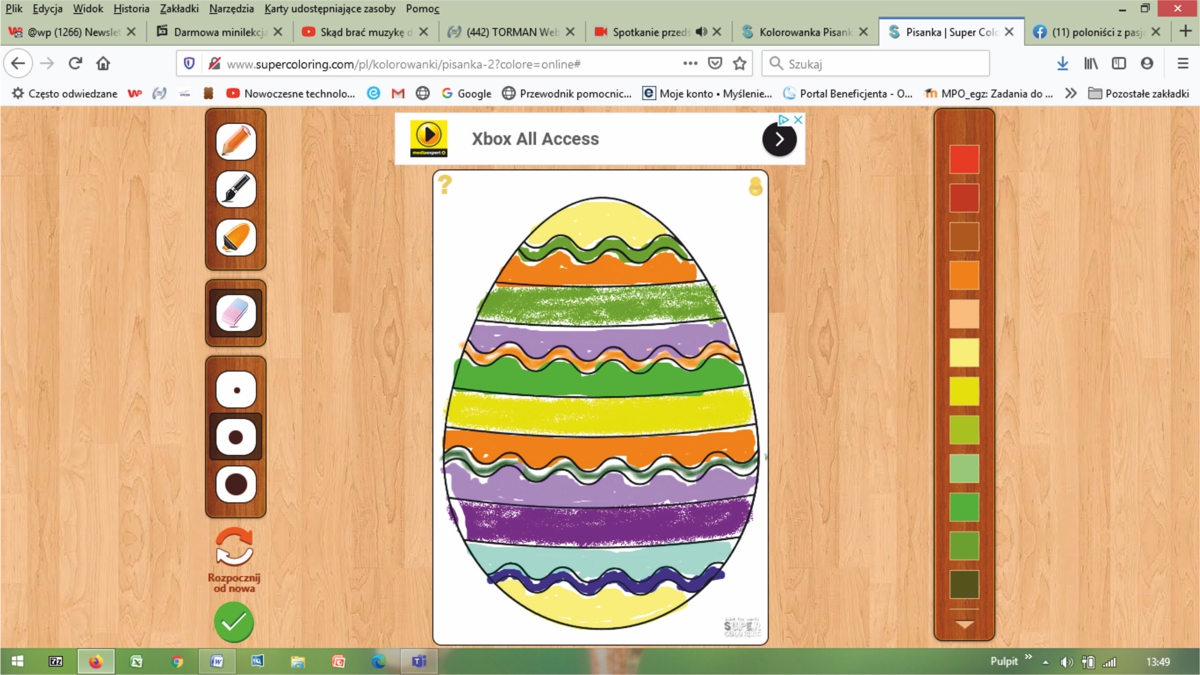The image size is (1200, 675).
Task: Open the Word icon in taskbar
Action: 217,661
